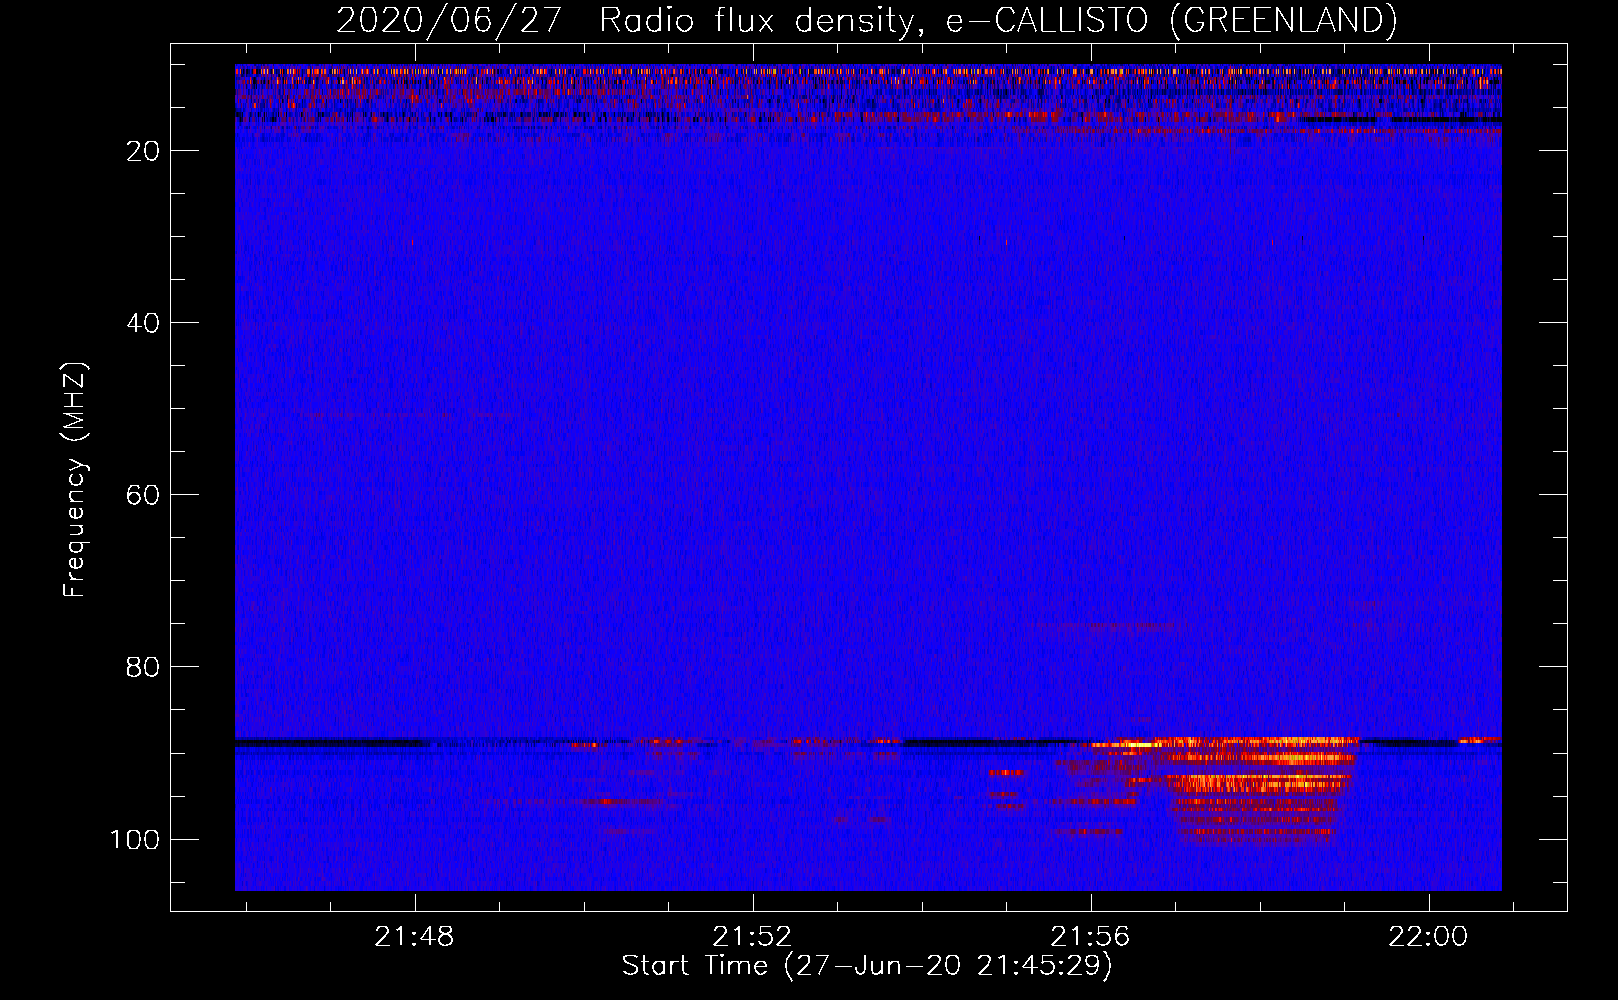Select the 20 MHz frequency tick label
This screenshot has height=1000, width=1618.
pyautogui.click(x=144, y=151)
